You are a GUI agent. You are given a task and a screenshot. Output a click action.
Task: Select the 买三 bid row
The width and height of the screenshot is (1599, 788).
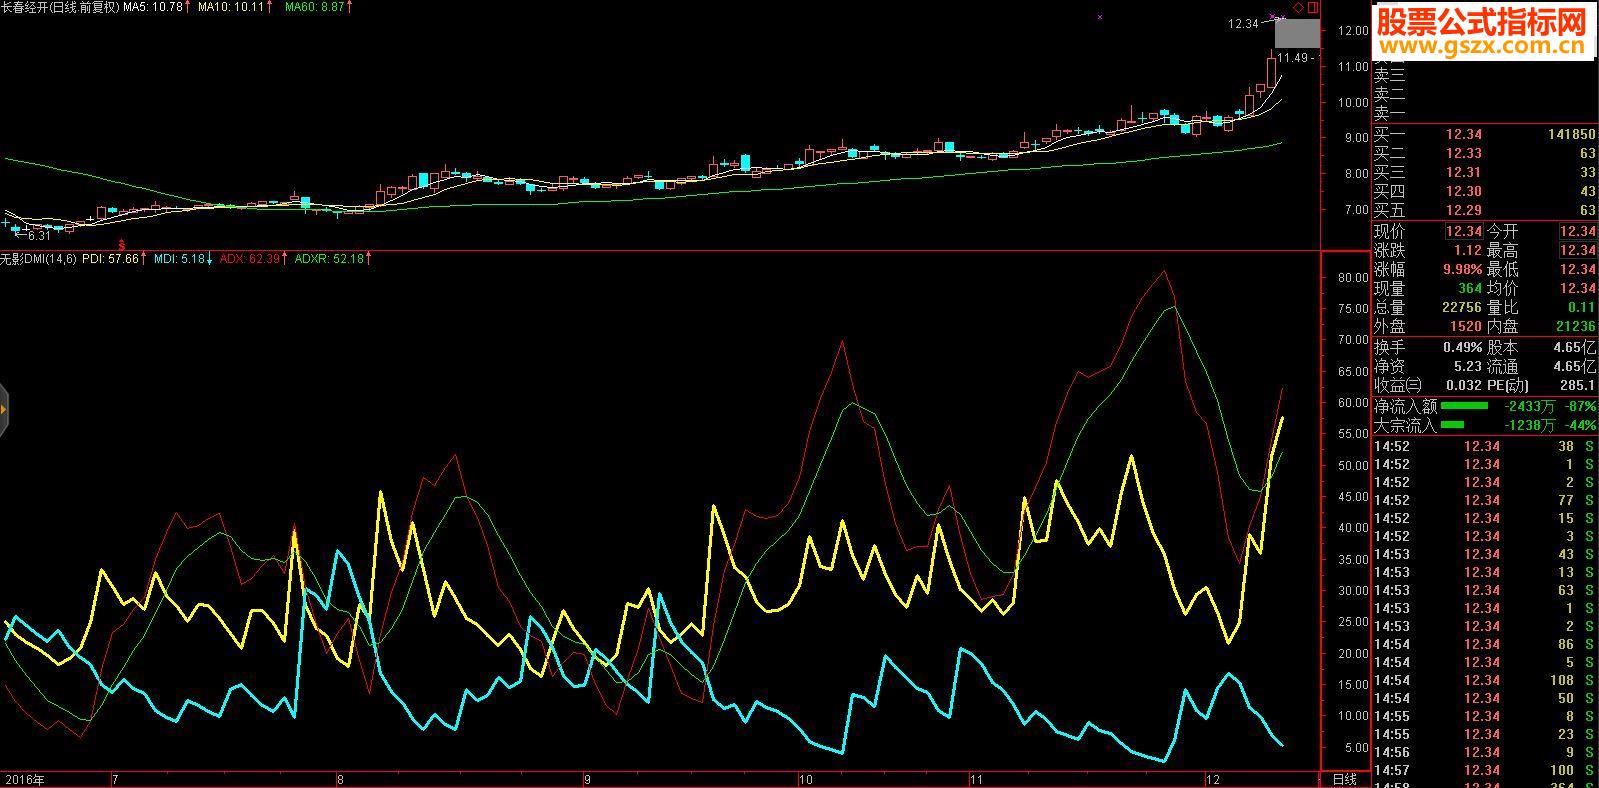click(1485, 172)
